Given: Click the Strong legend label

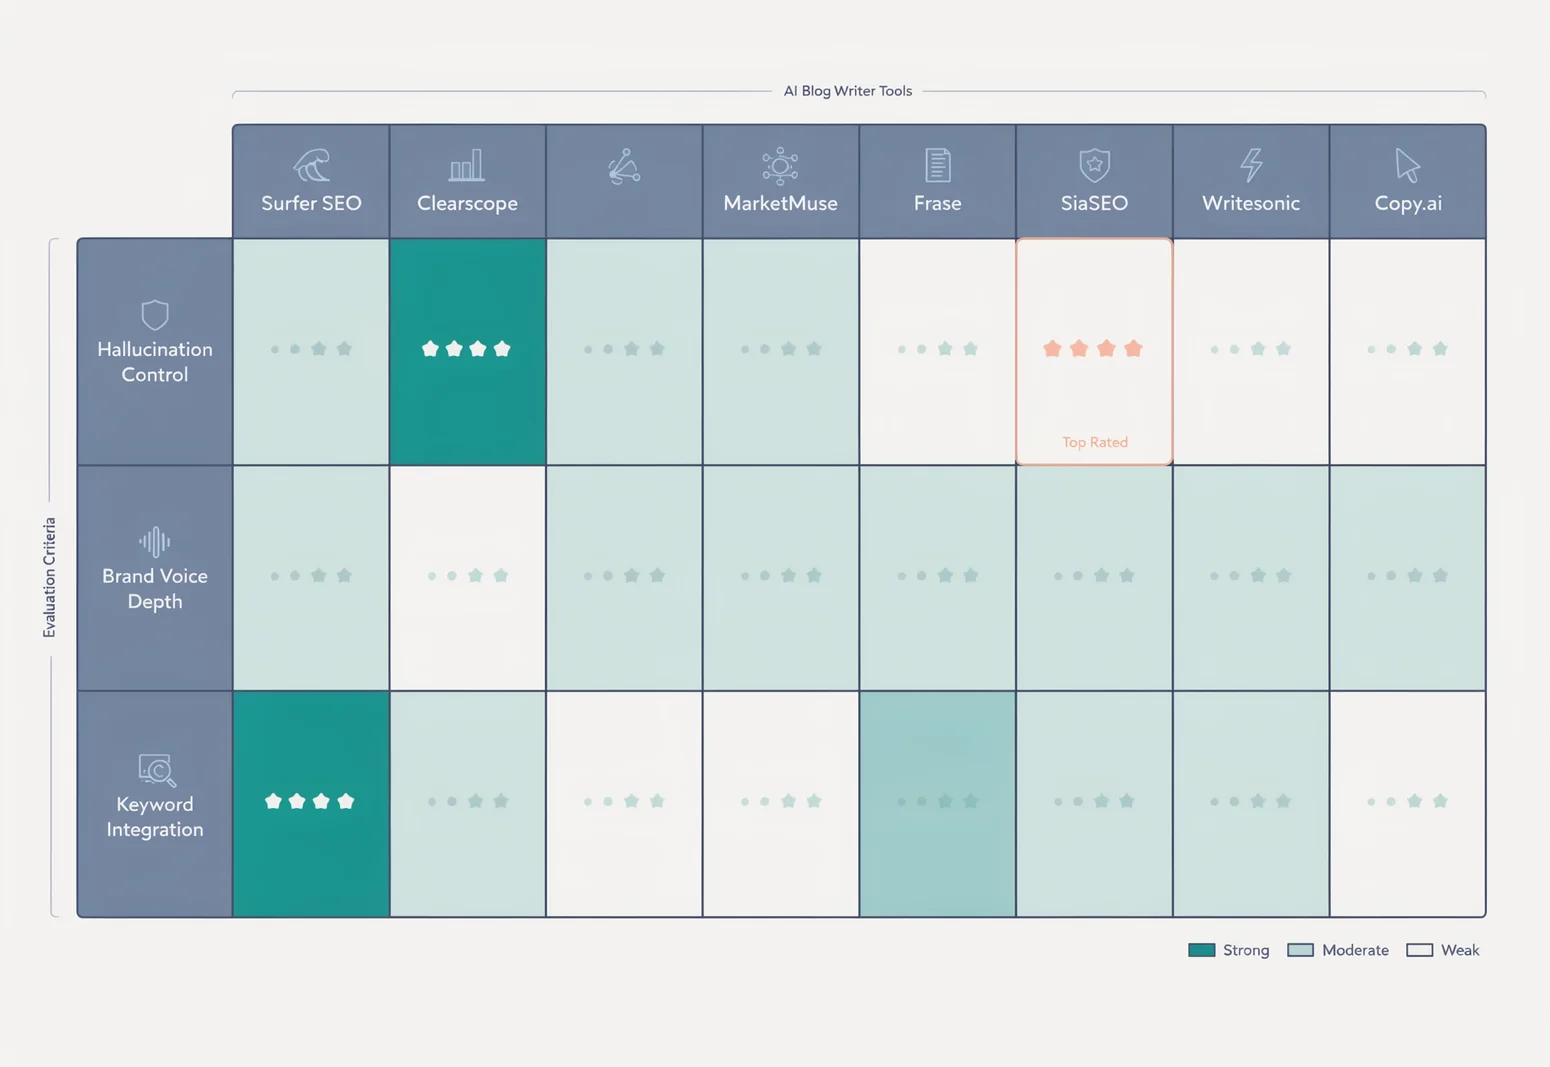Looking at the screenshot, I should tap(1246, 950).
